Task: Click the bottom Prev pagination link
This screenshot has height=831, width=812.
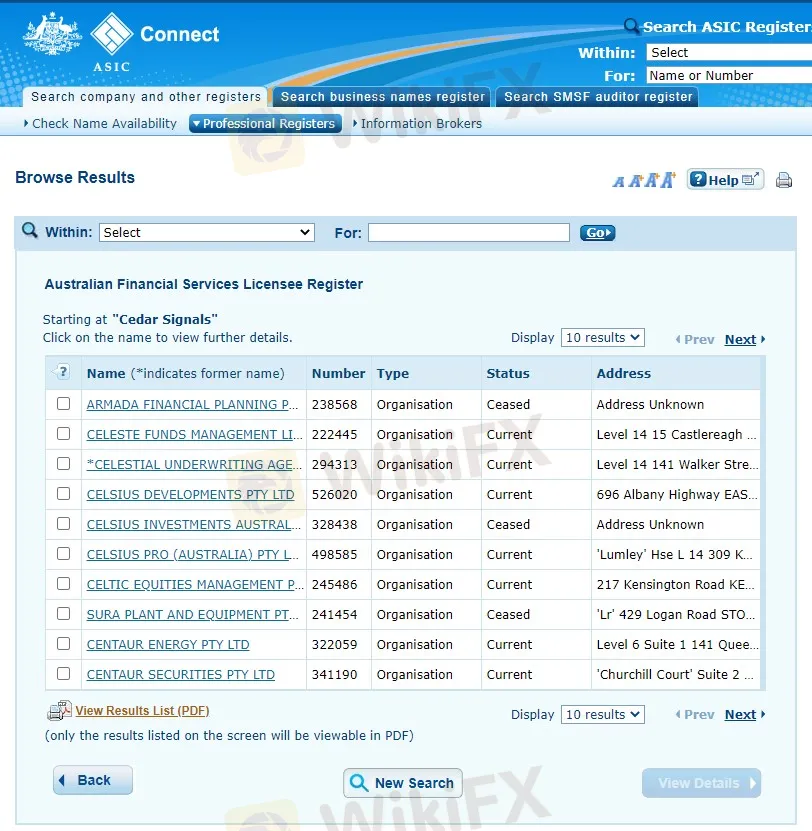Action: pyautogui.click(x=695, y=714)
